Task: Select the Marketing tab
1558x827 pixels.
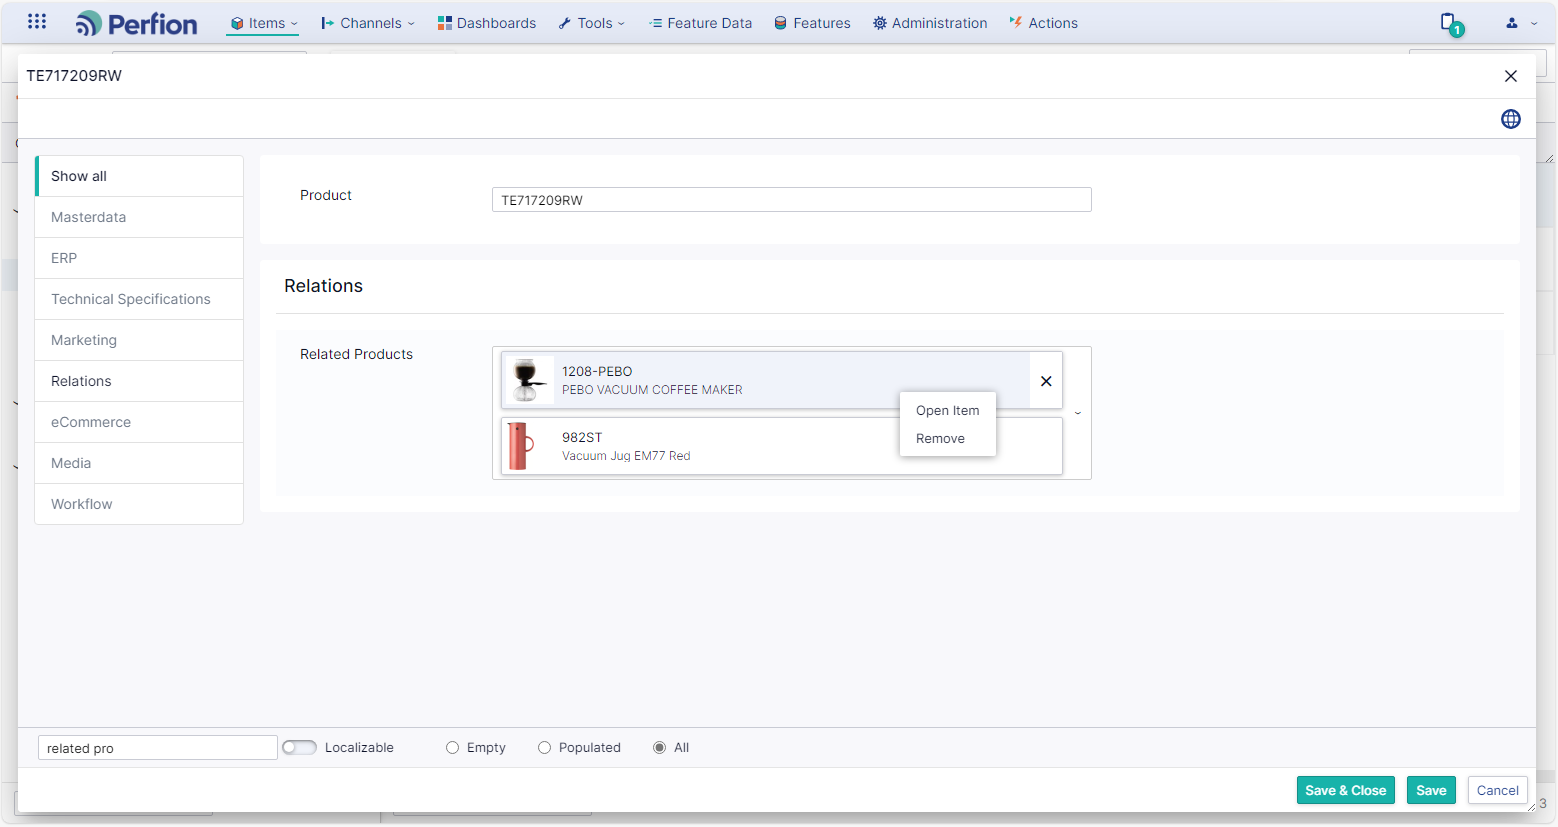Action: (139, 340)
